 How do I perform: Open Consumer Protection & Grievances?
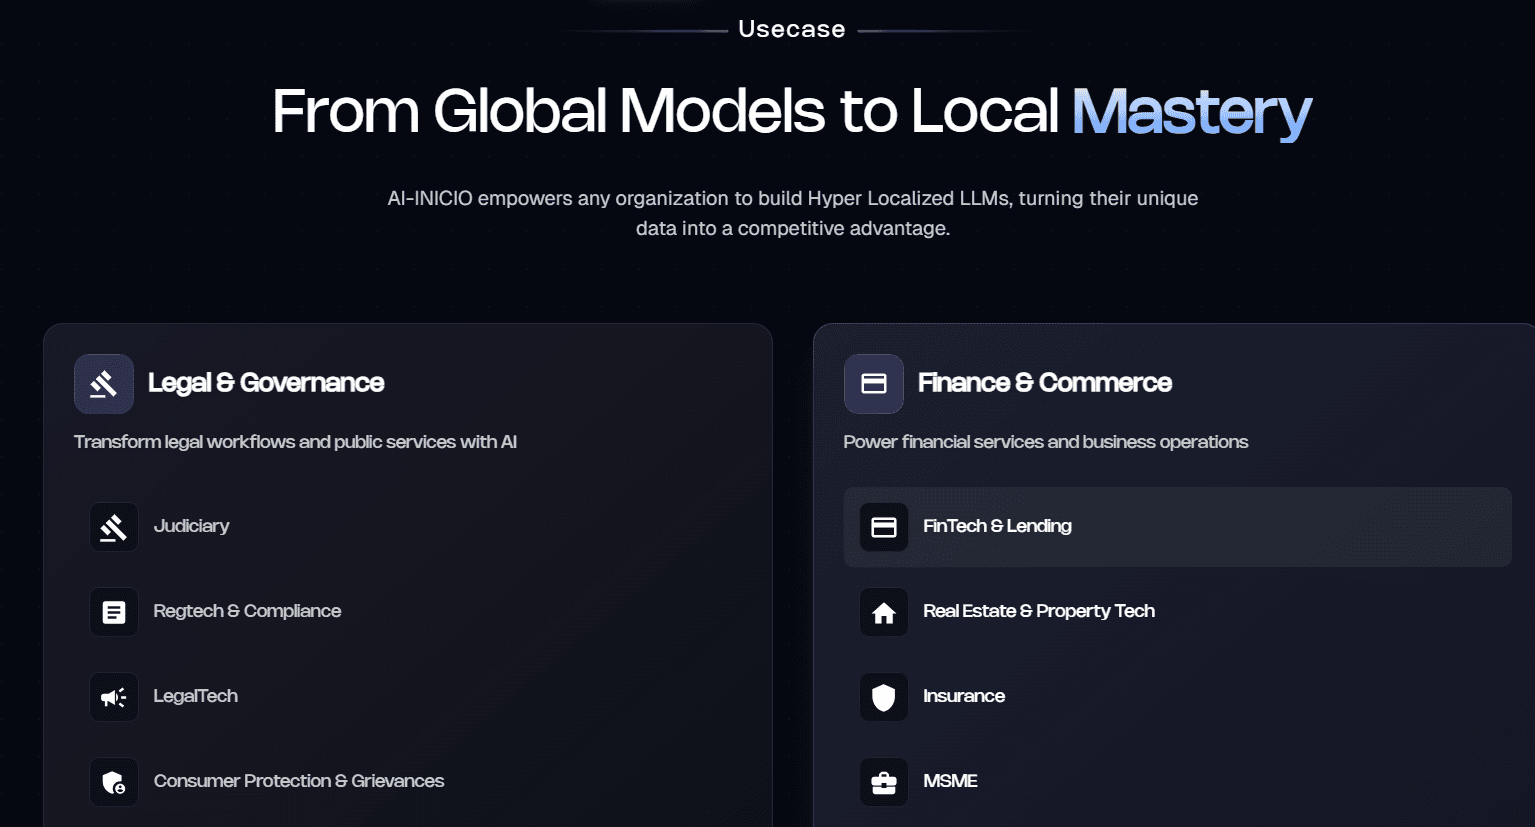point(298,781)
